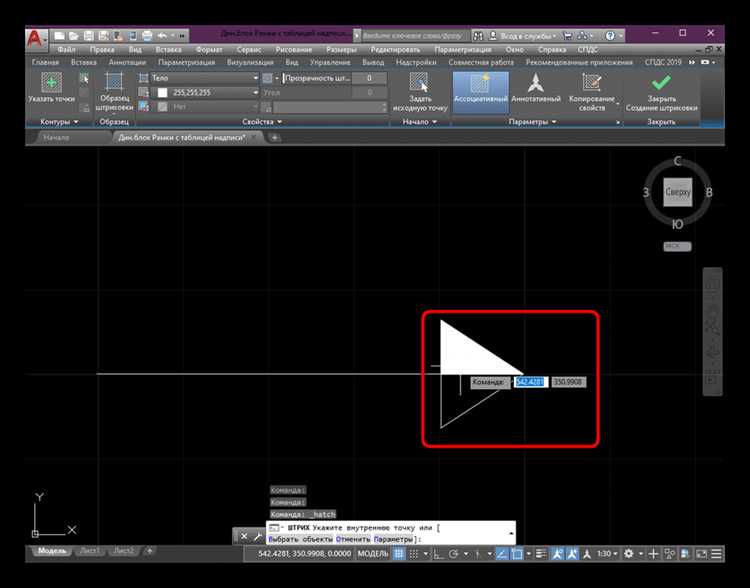Toggle snap mode dotted grid icon
This screenshot has width=750, height=588.
pos(414,554)
